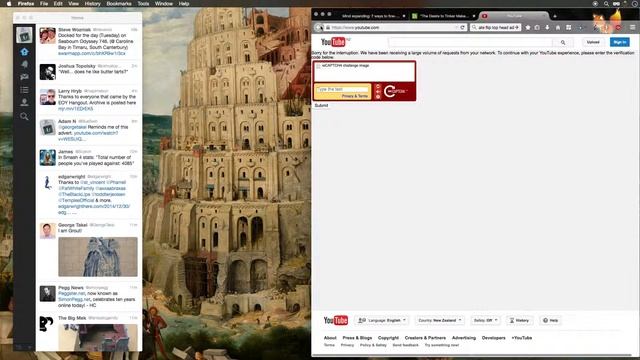Open Peggster.net link in Pegg News tweet
640x360 pixels.
71,293
